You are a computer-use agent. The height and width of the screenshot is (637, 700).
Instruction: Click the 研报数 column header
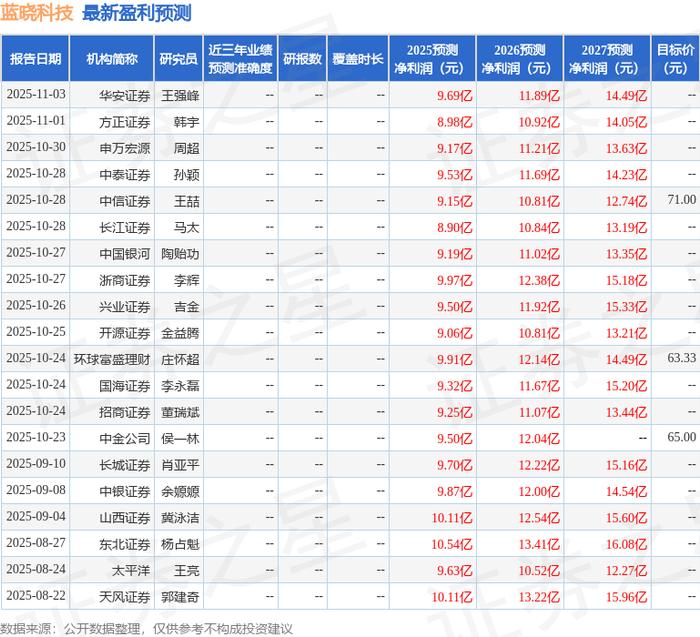(302, 59)
